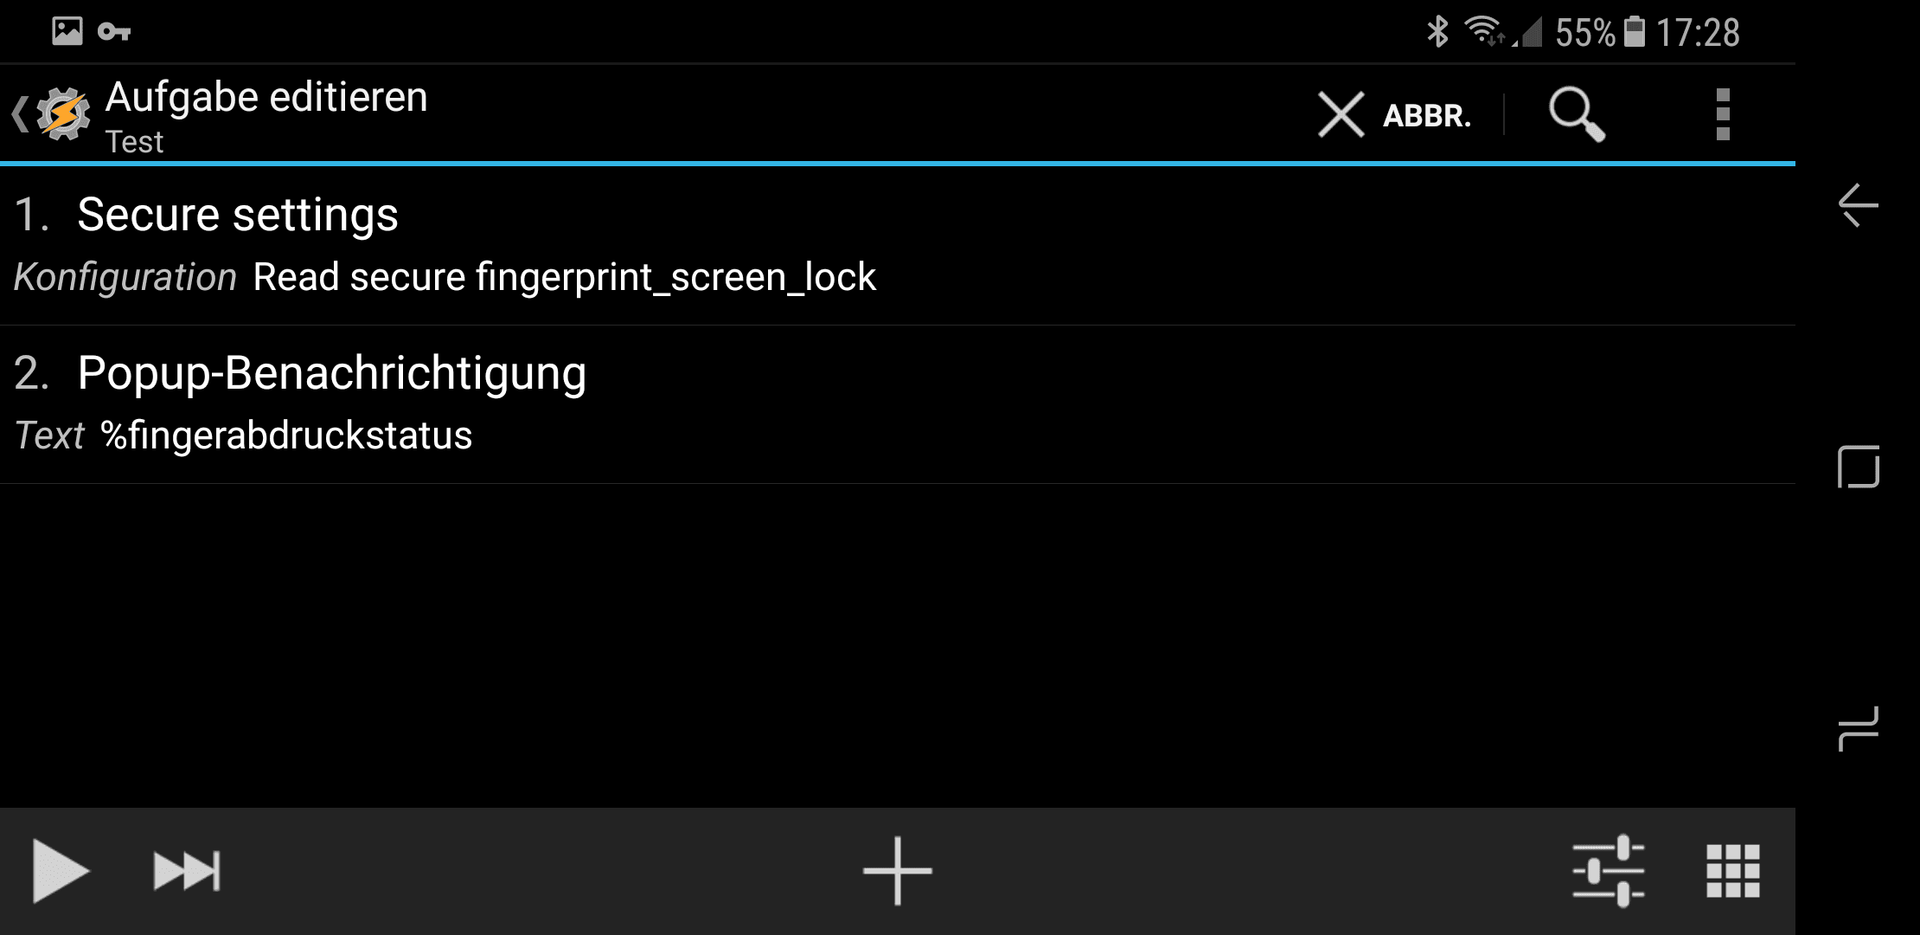Open action 1 Secure settings
This screenshot has width=1920, height=935.
[897, 245]
